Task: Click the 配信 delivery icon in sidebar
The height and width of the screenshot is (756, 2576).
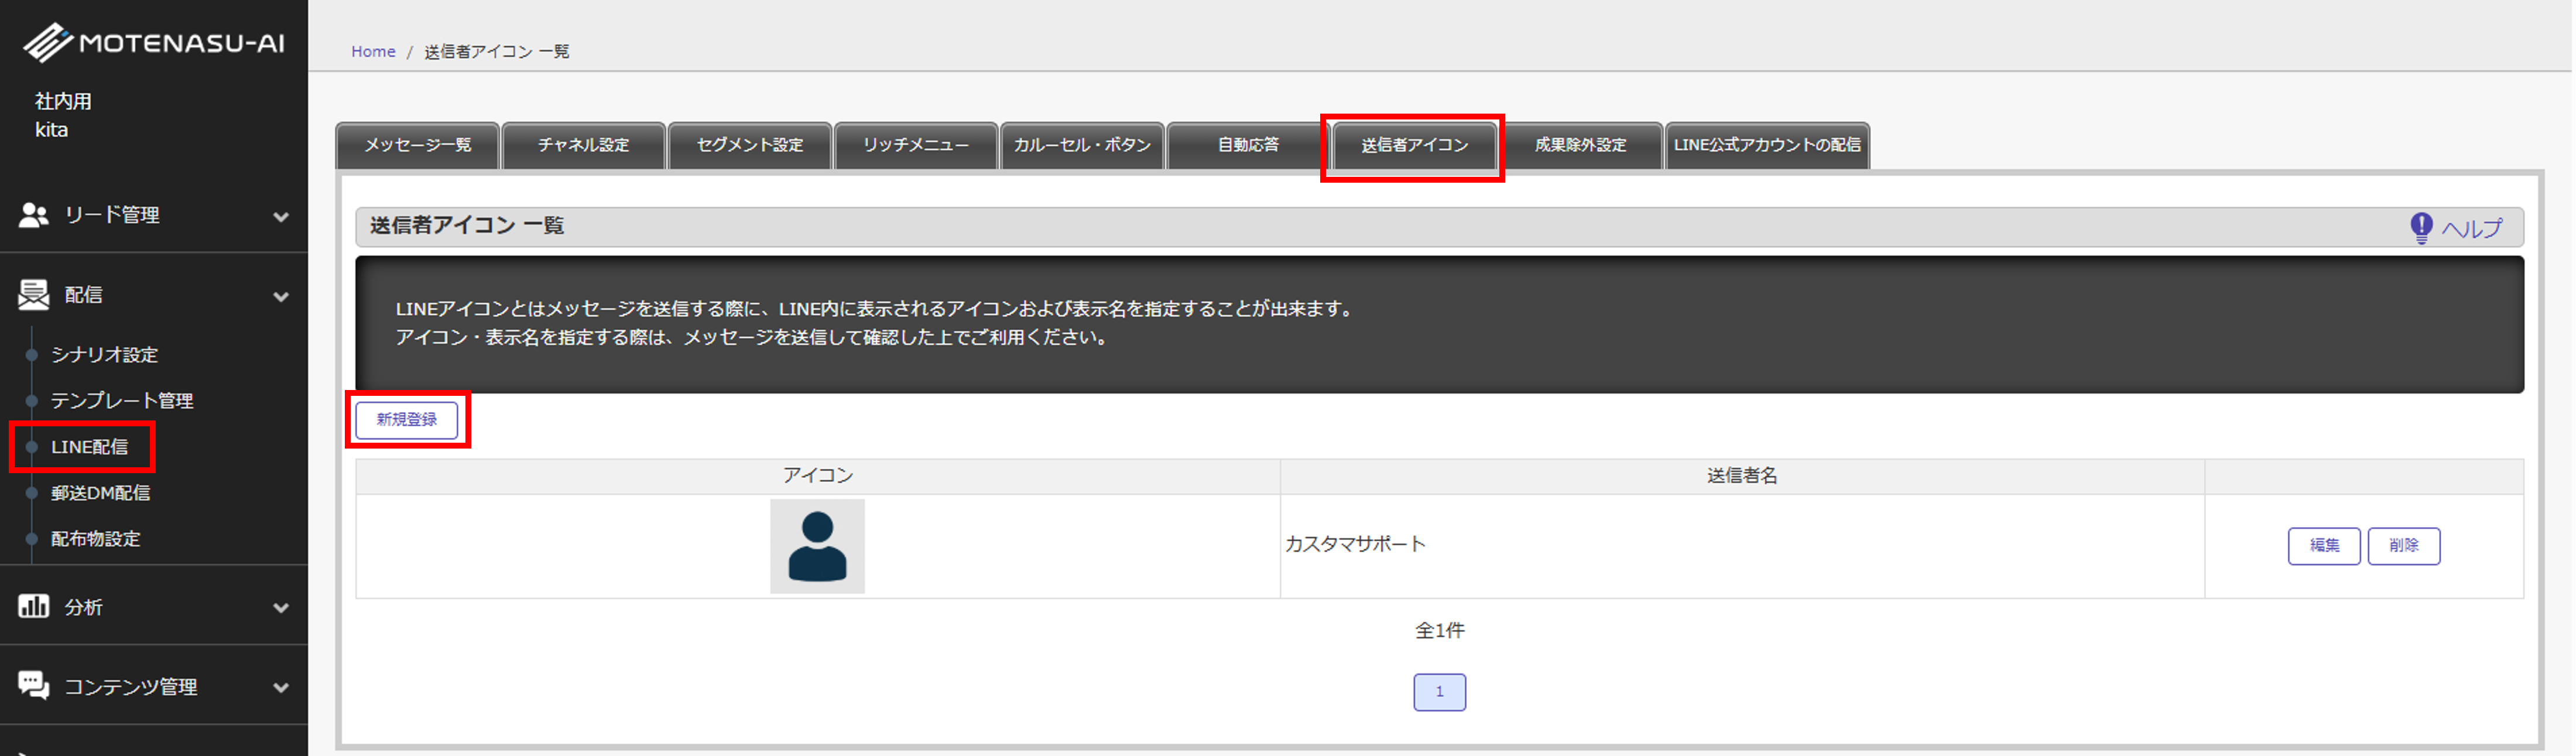Action: point(33,295)
